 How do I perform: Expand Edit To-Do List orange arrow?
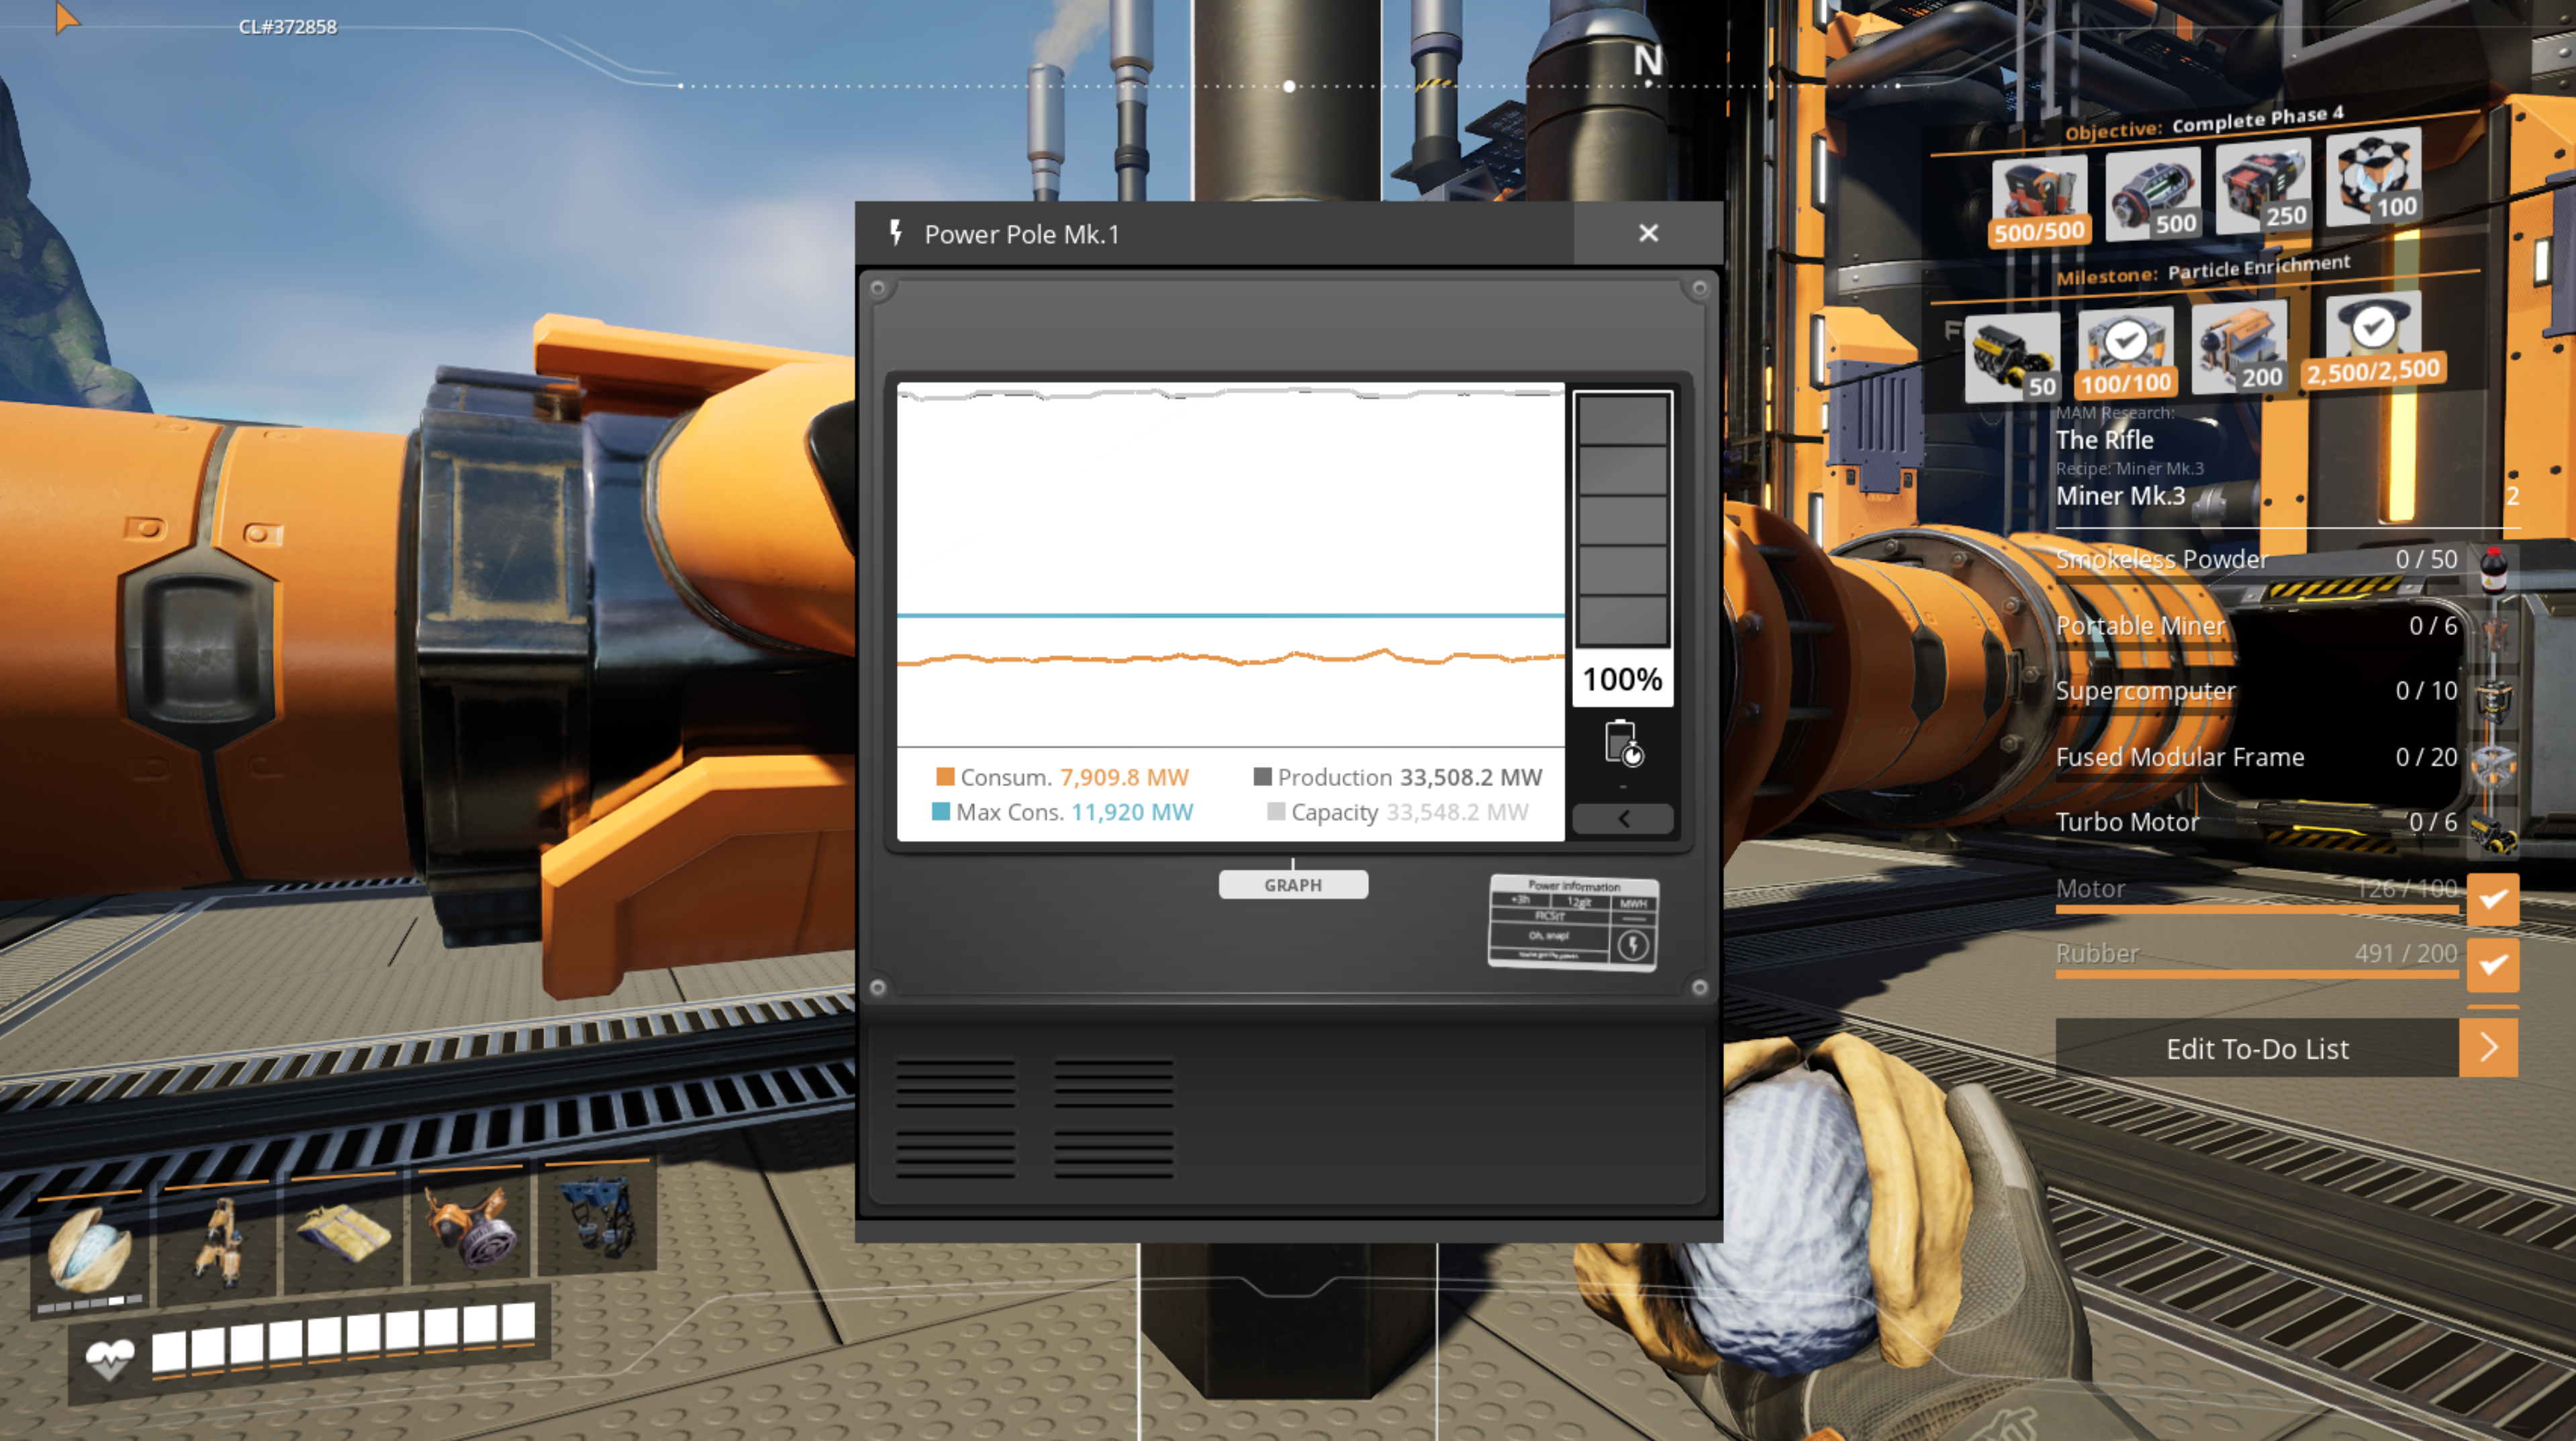[x=2488, y=1047]
